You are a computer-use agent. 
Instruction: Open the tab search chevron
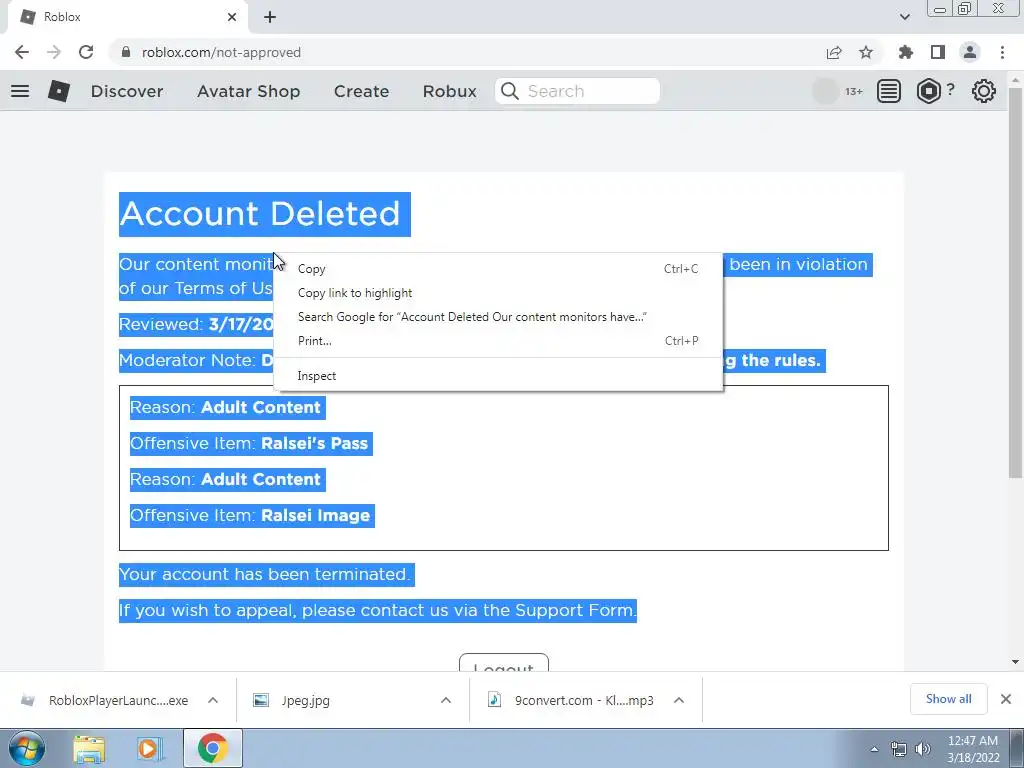click(904, 17)
